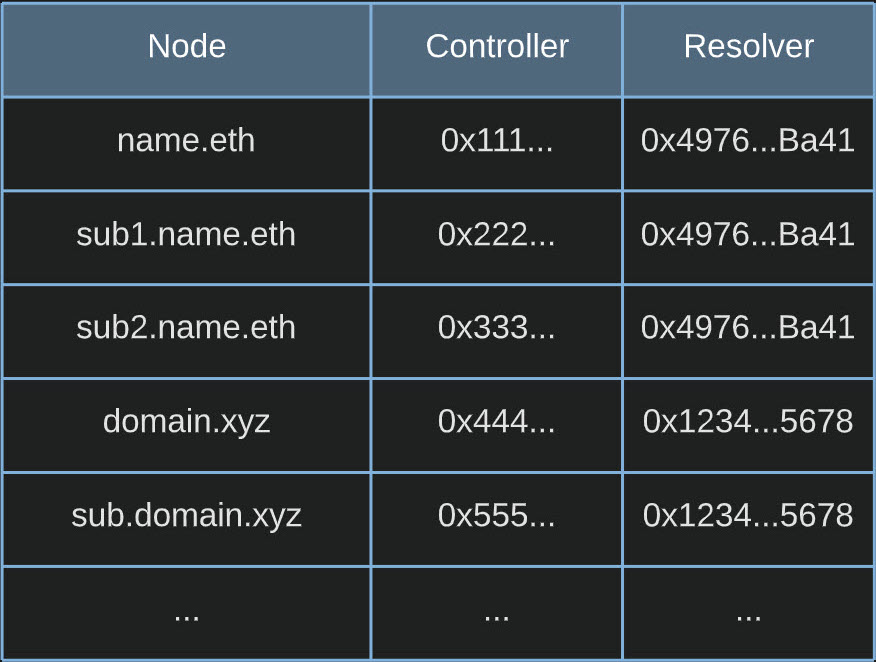The height and width of the screenshot is (662, 876).
Task: Click controller address 0x111...
Action: (497, 141)
